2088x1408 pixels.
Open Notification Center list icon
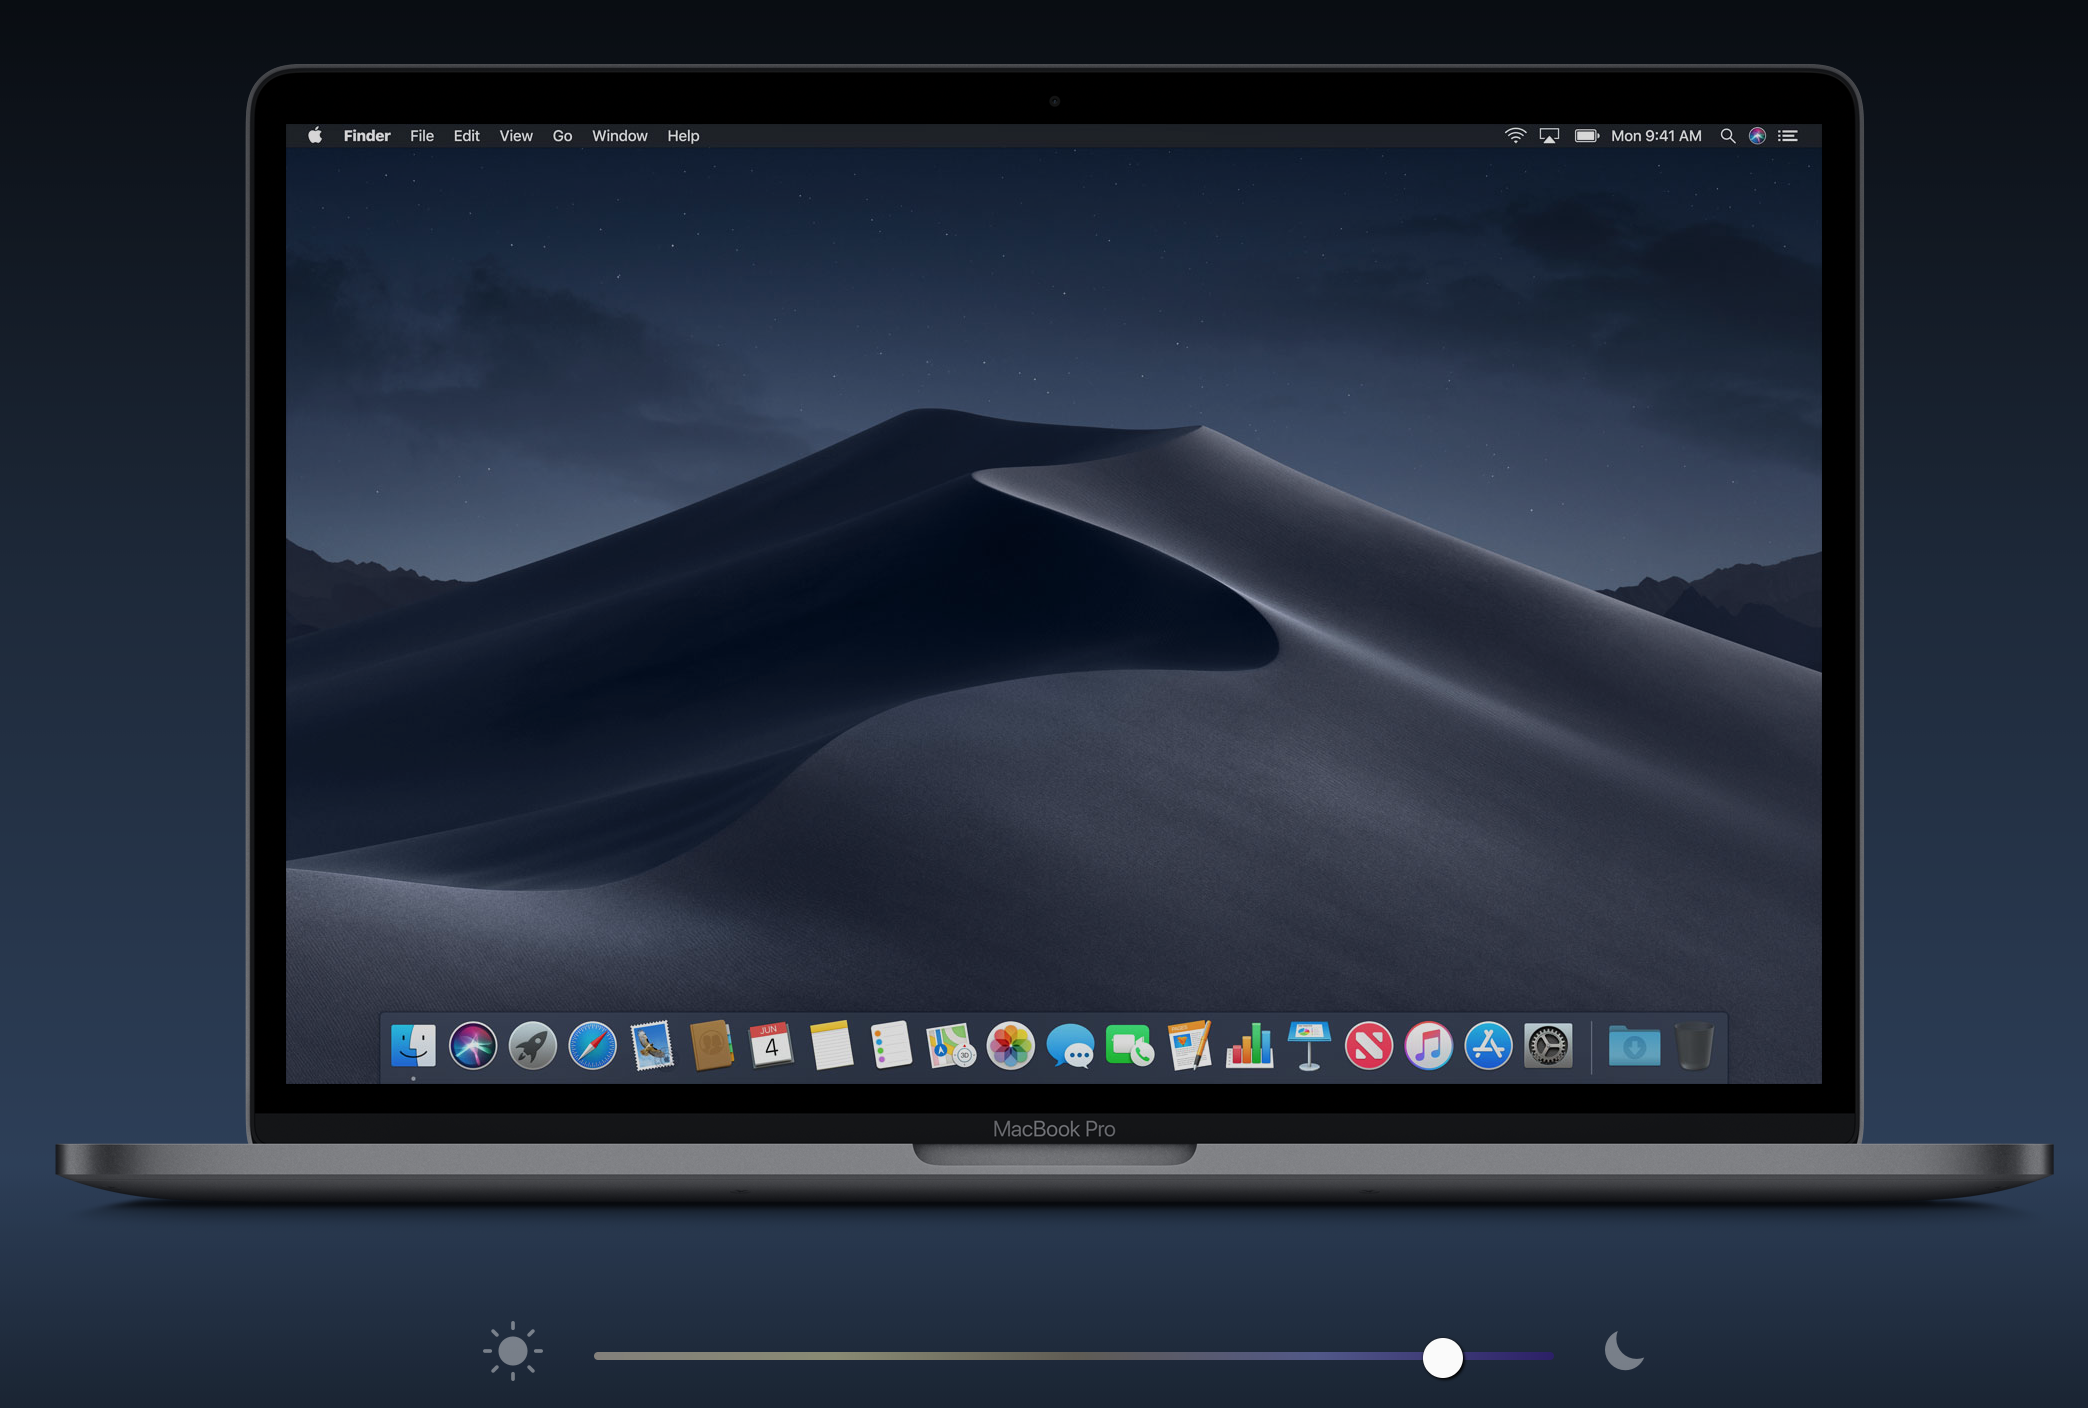pyautogui.click(x=1788, y=136)
